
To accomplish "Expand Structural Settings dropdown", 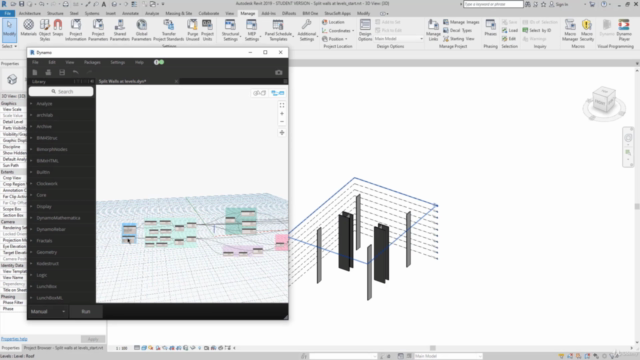I will 230,37.
